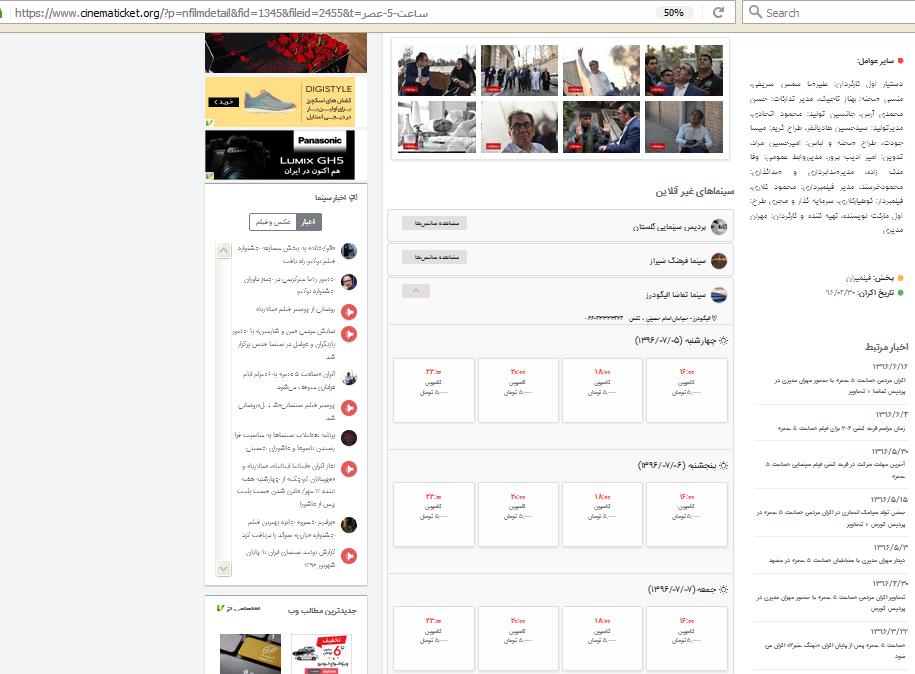Play the first video item in the cinema news list

coord(349,312)
